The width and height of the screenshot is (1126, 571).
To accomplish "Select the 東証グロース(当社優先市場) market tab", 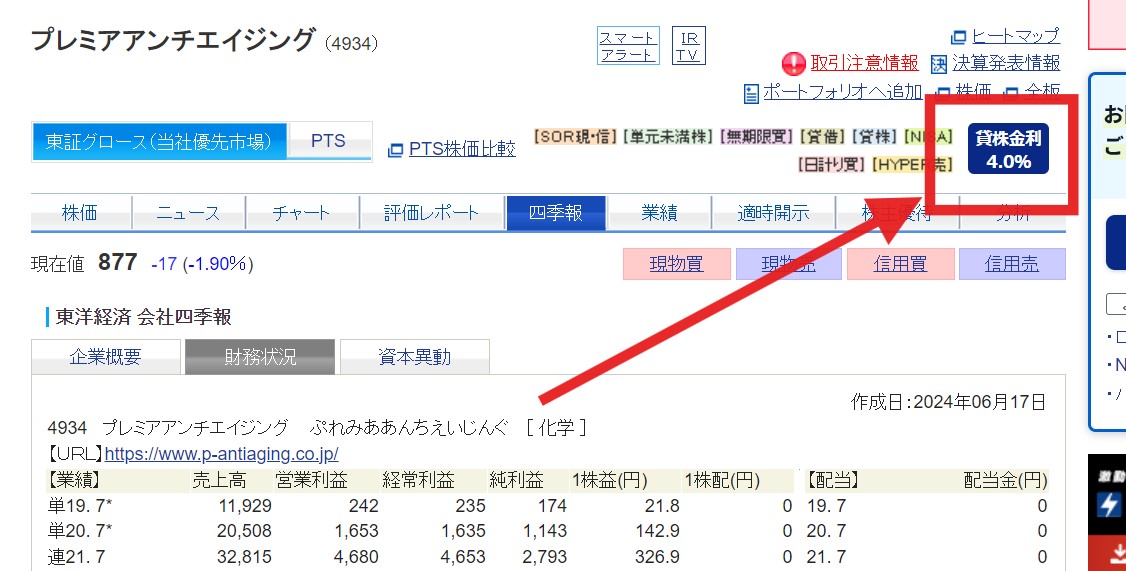I will (x=159, y=141).
